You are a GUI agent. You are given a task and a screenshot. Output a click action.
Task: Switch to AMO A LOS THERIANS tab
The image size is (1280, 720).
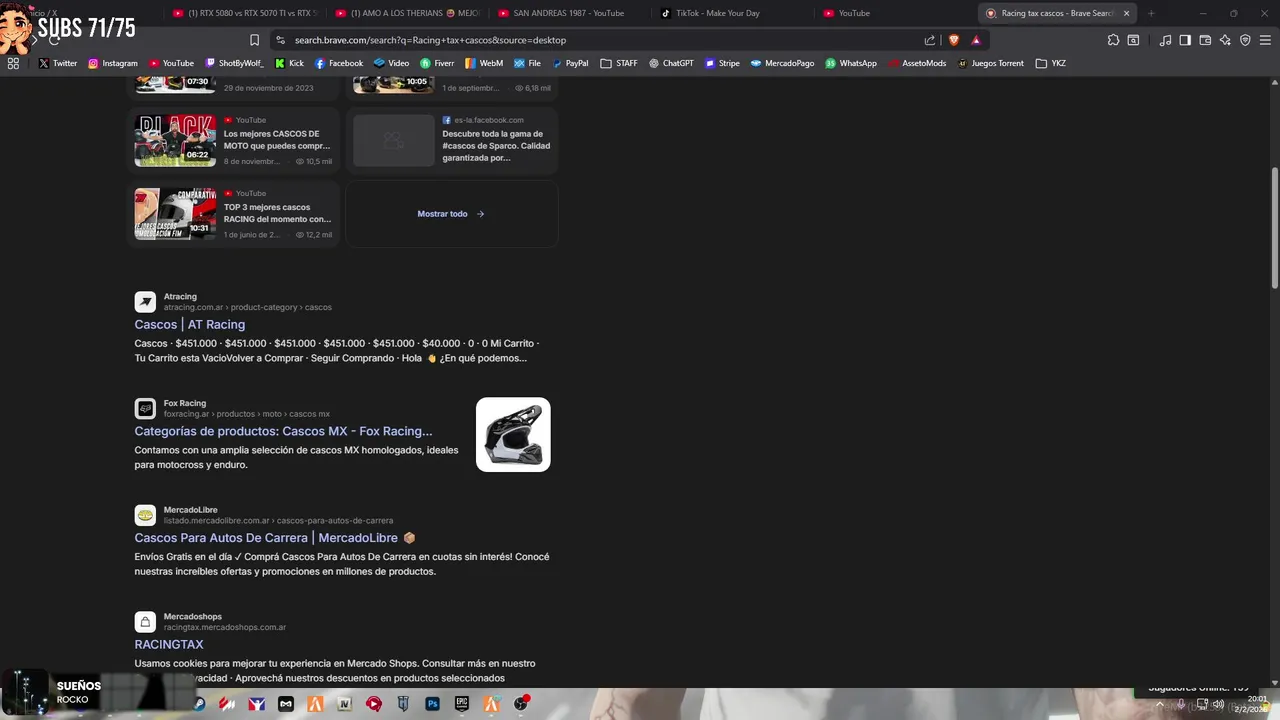coord(408,13)
